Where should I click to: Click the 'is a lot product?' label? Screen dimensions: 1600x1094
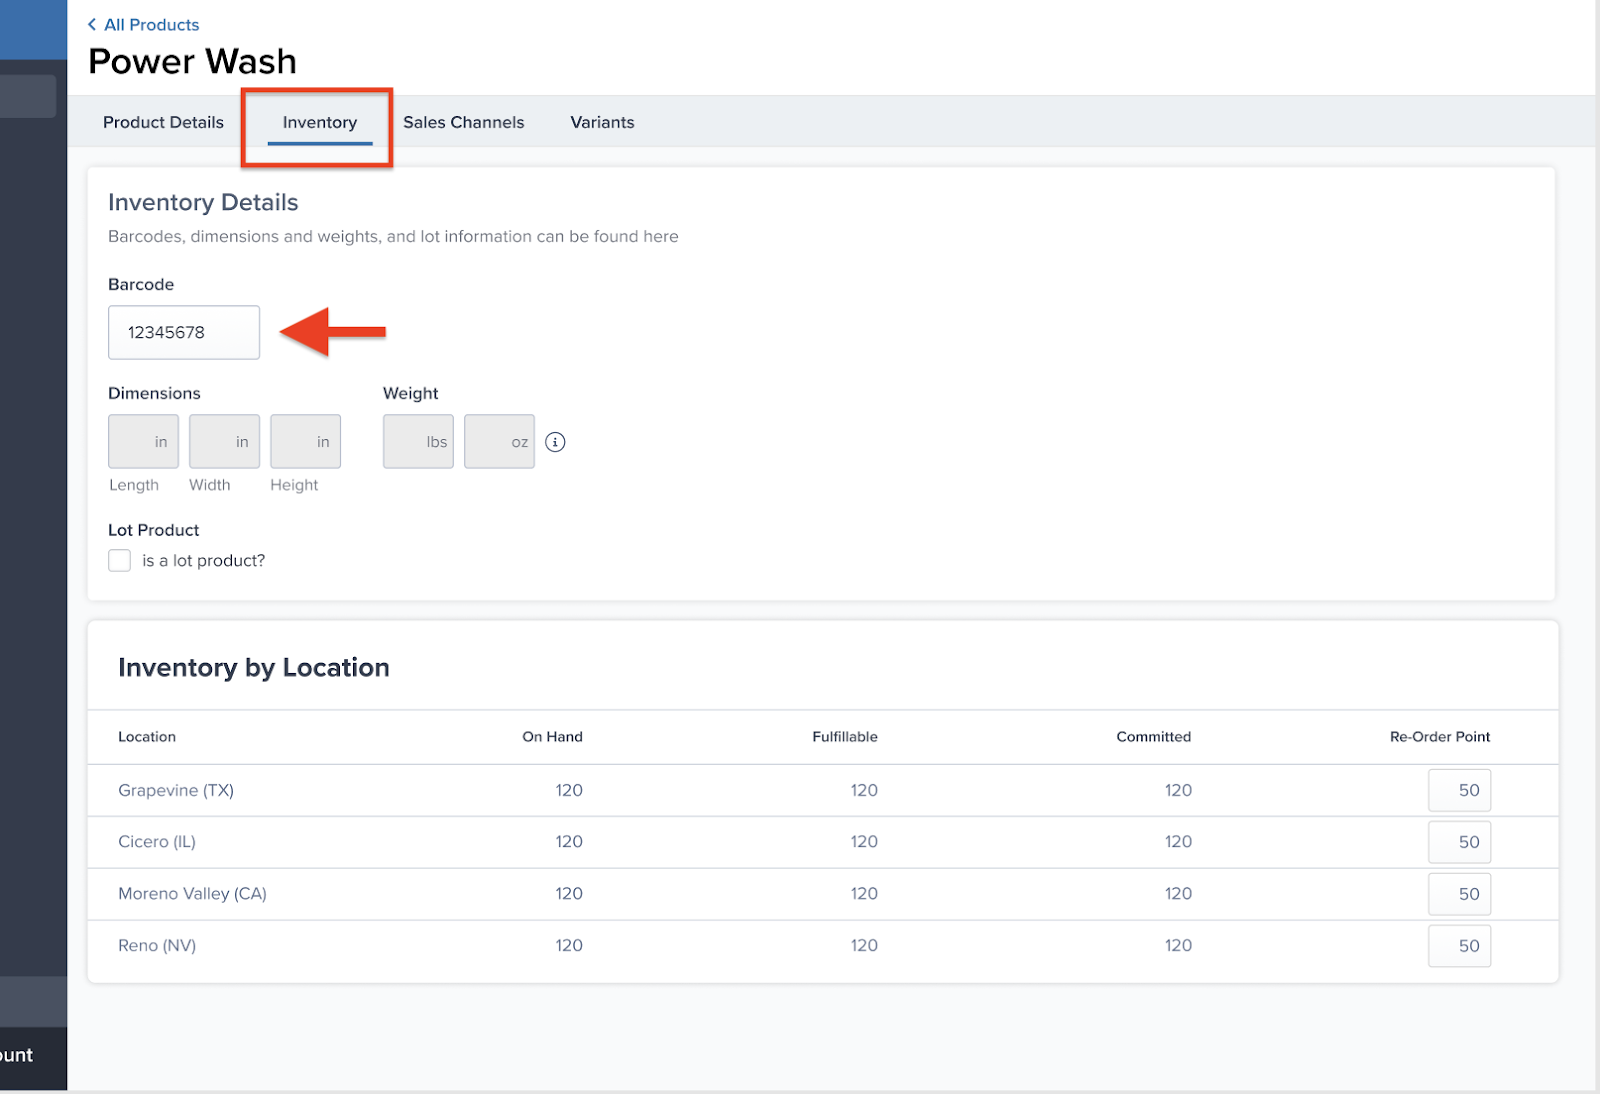point(204,561)
